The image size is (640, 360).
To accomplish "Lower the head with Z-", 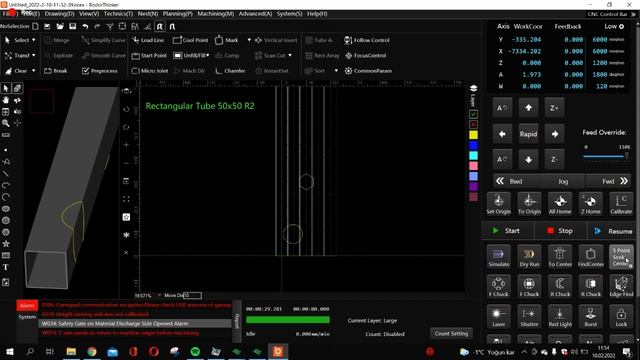I will click(x=554, y=160).
